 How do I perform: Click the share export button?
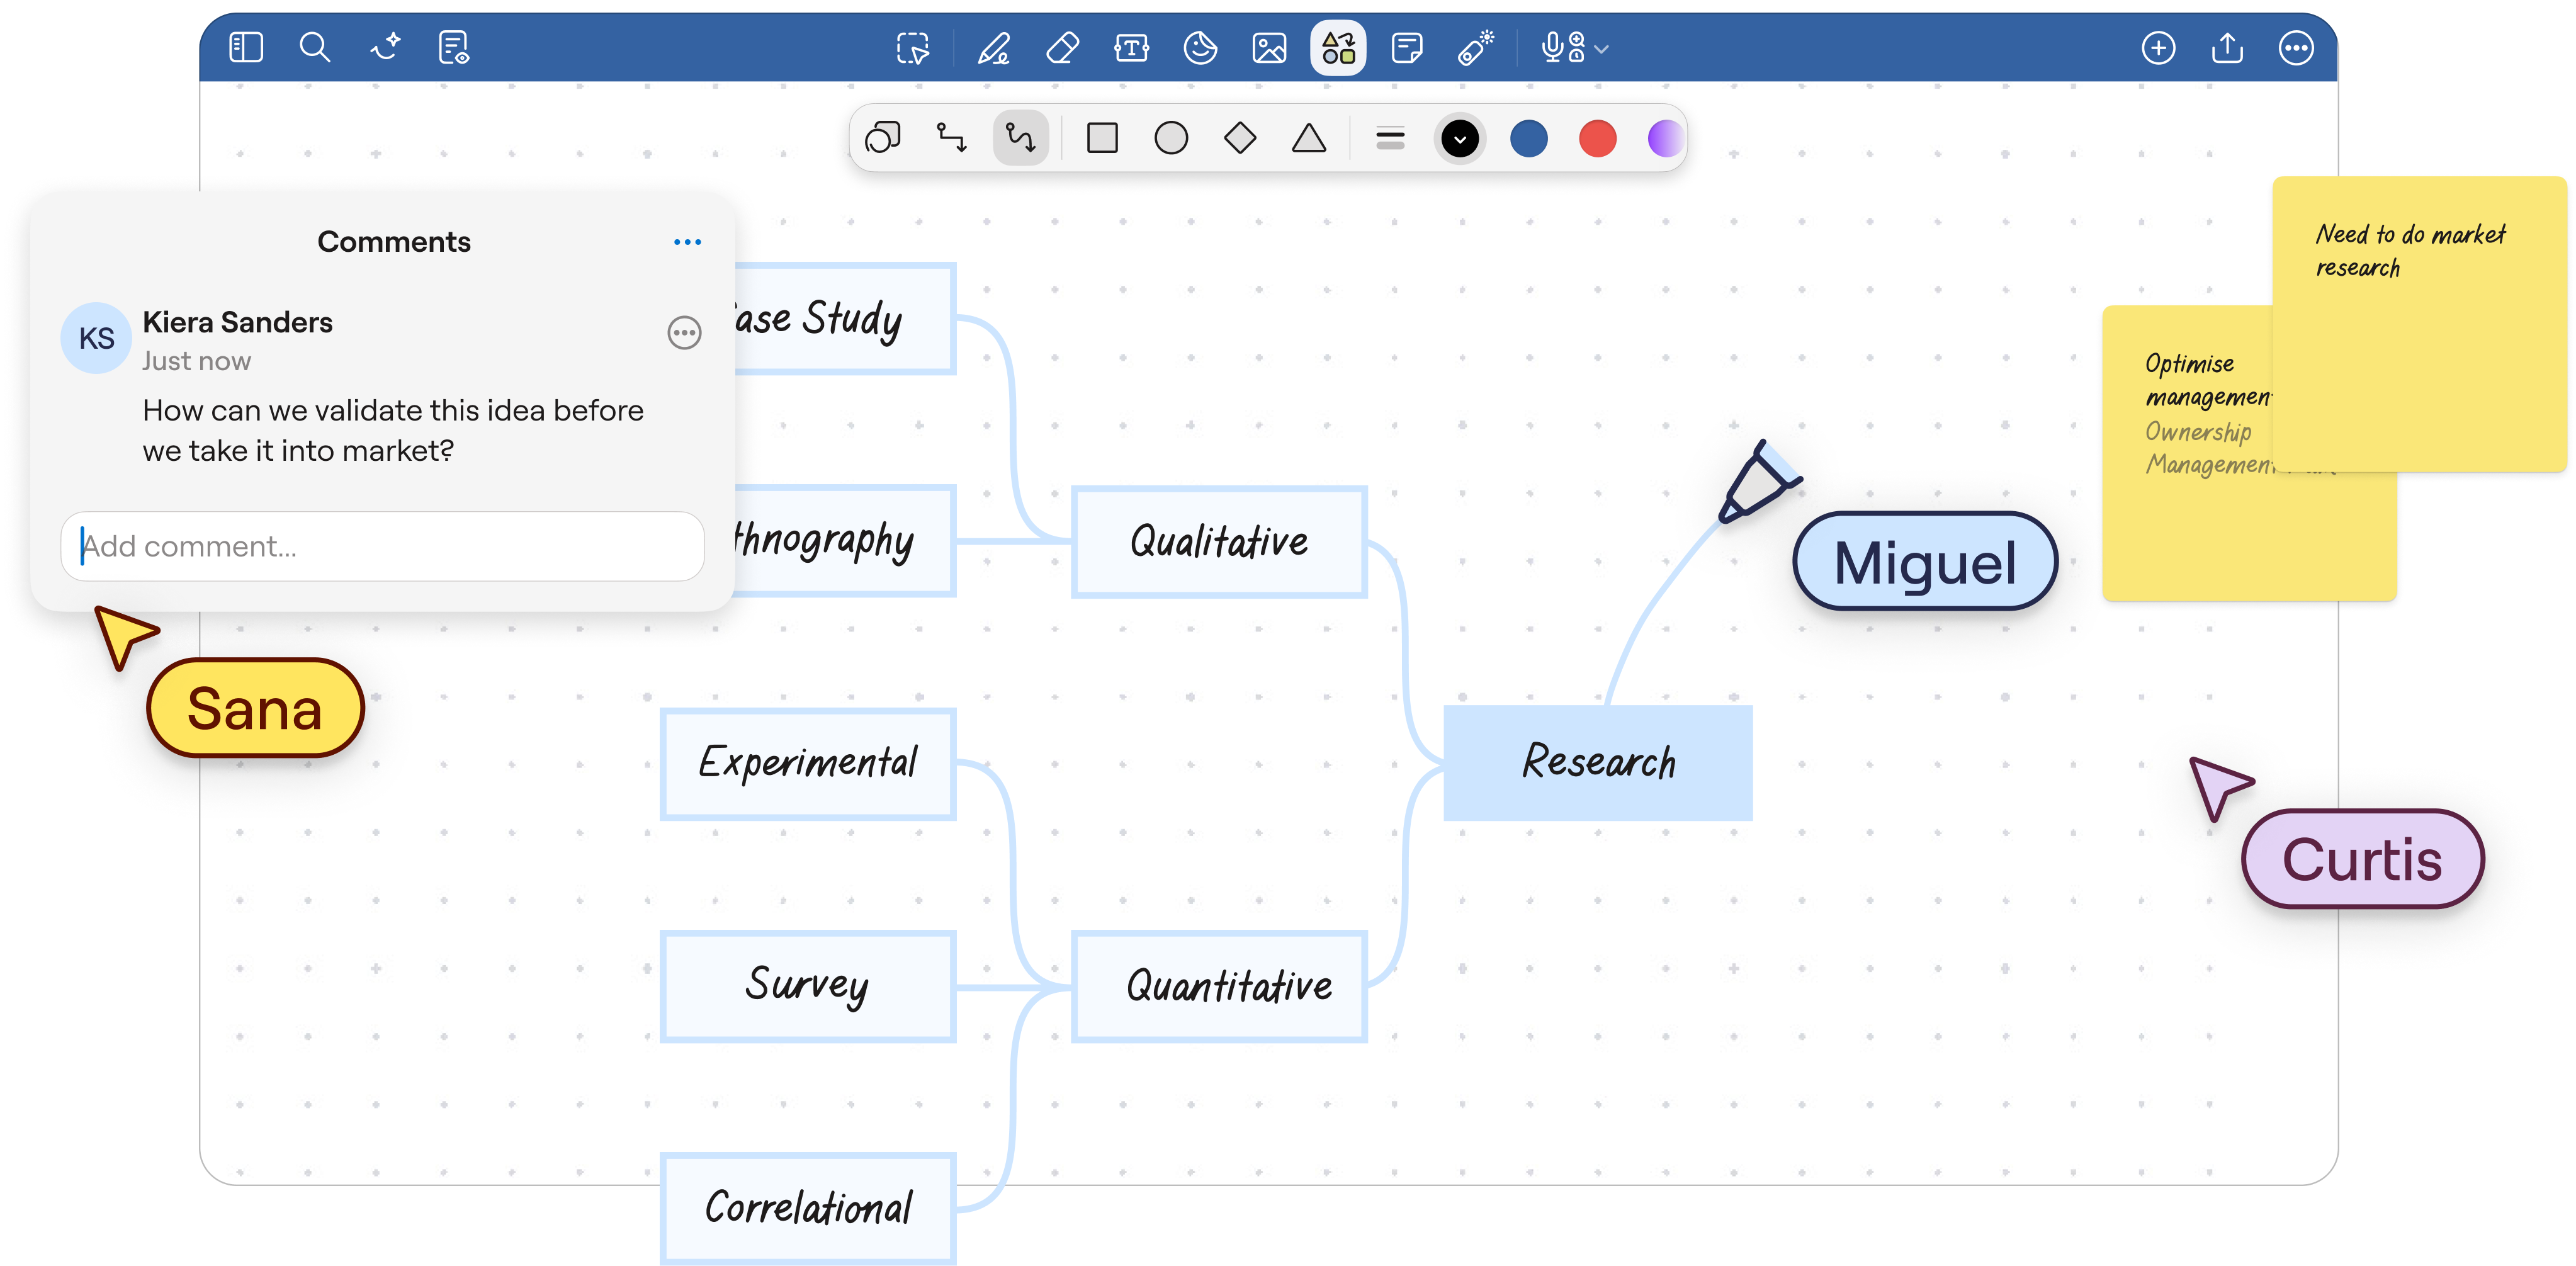tap(2227, 48)
